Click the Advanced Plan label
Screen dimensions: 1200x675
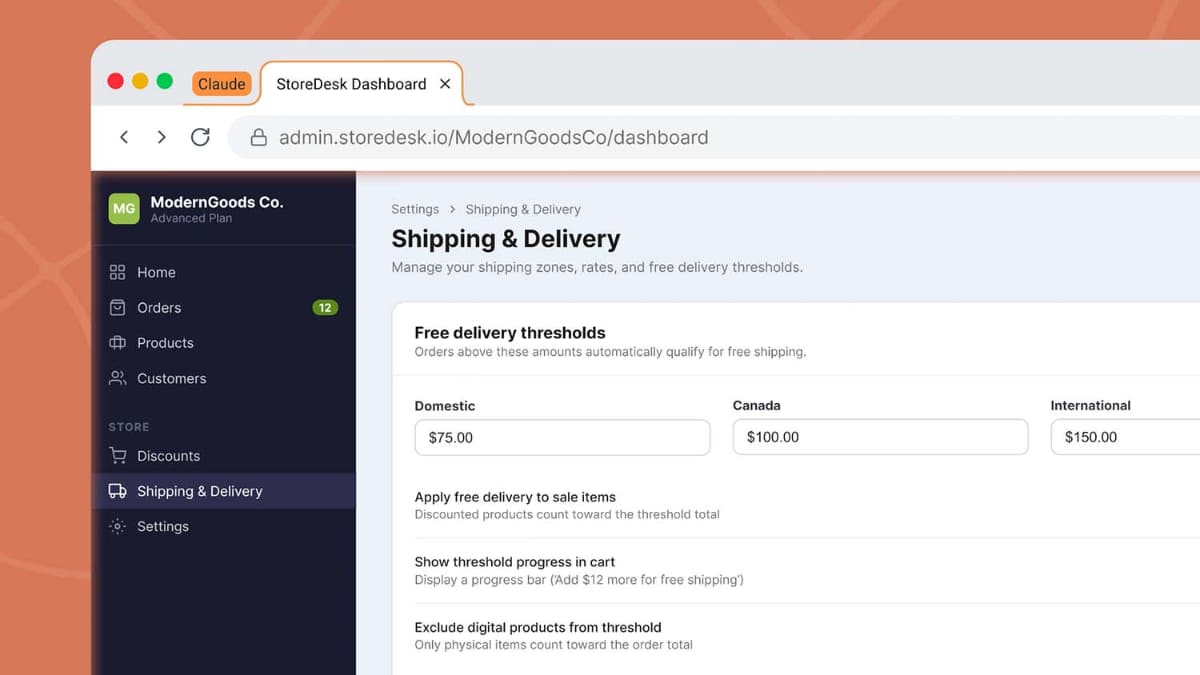191,218
